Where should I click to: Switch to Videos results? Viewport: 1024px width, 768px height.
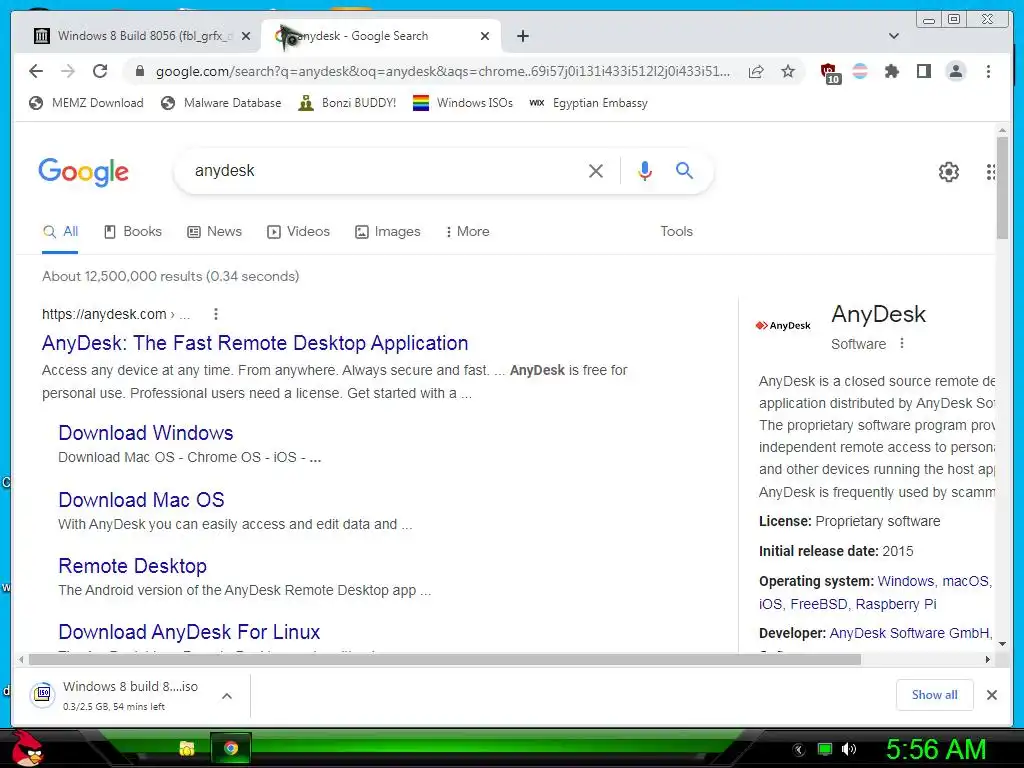(298, 231)
